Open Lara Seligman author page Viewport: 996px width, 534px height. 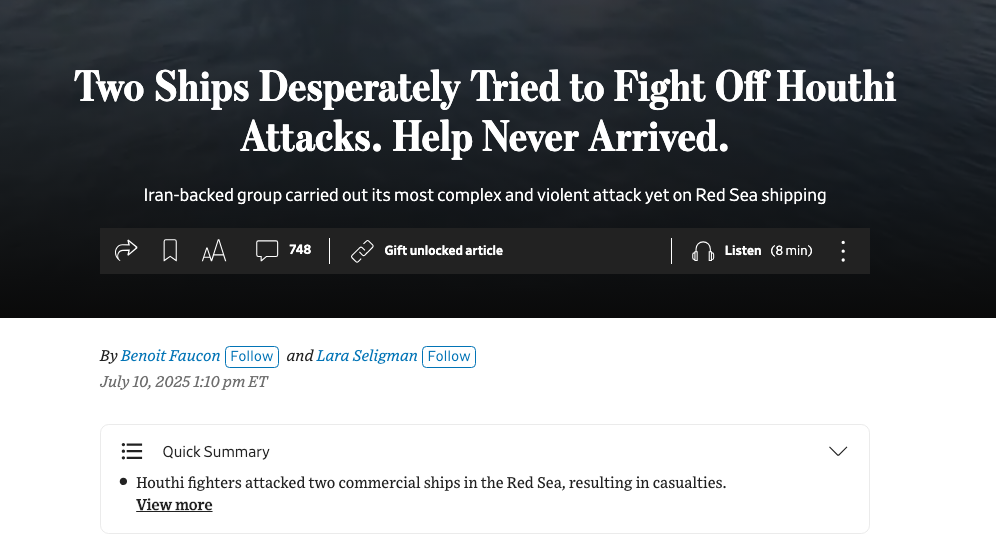367,356
